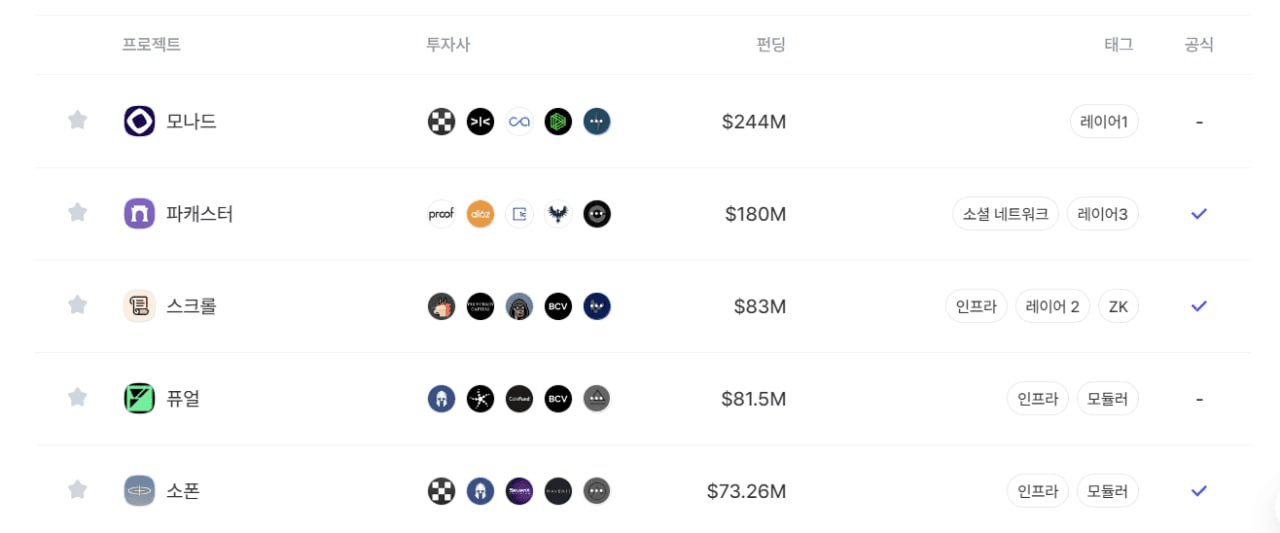Viewport: 1280px width, 533px height.
Task: Click the 스크롤 scroll logo icon
Action: 139,306
